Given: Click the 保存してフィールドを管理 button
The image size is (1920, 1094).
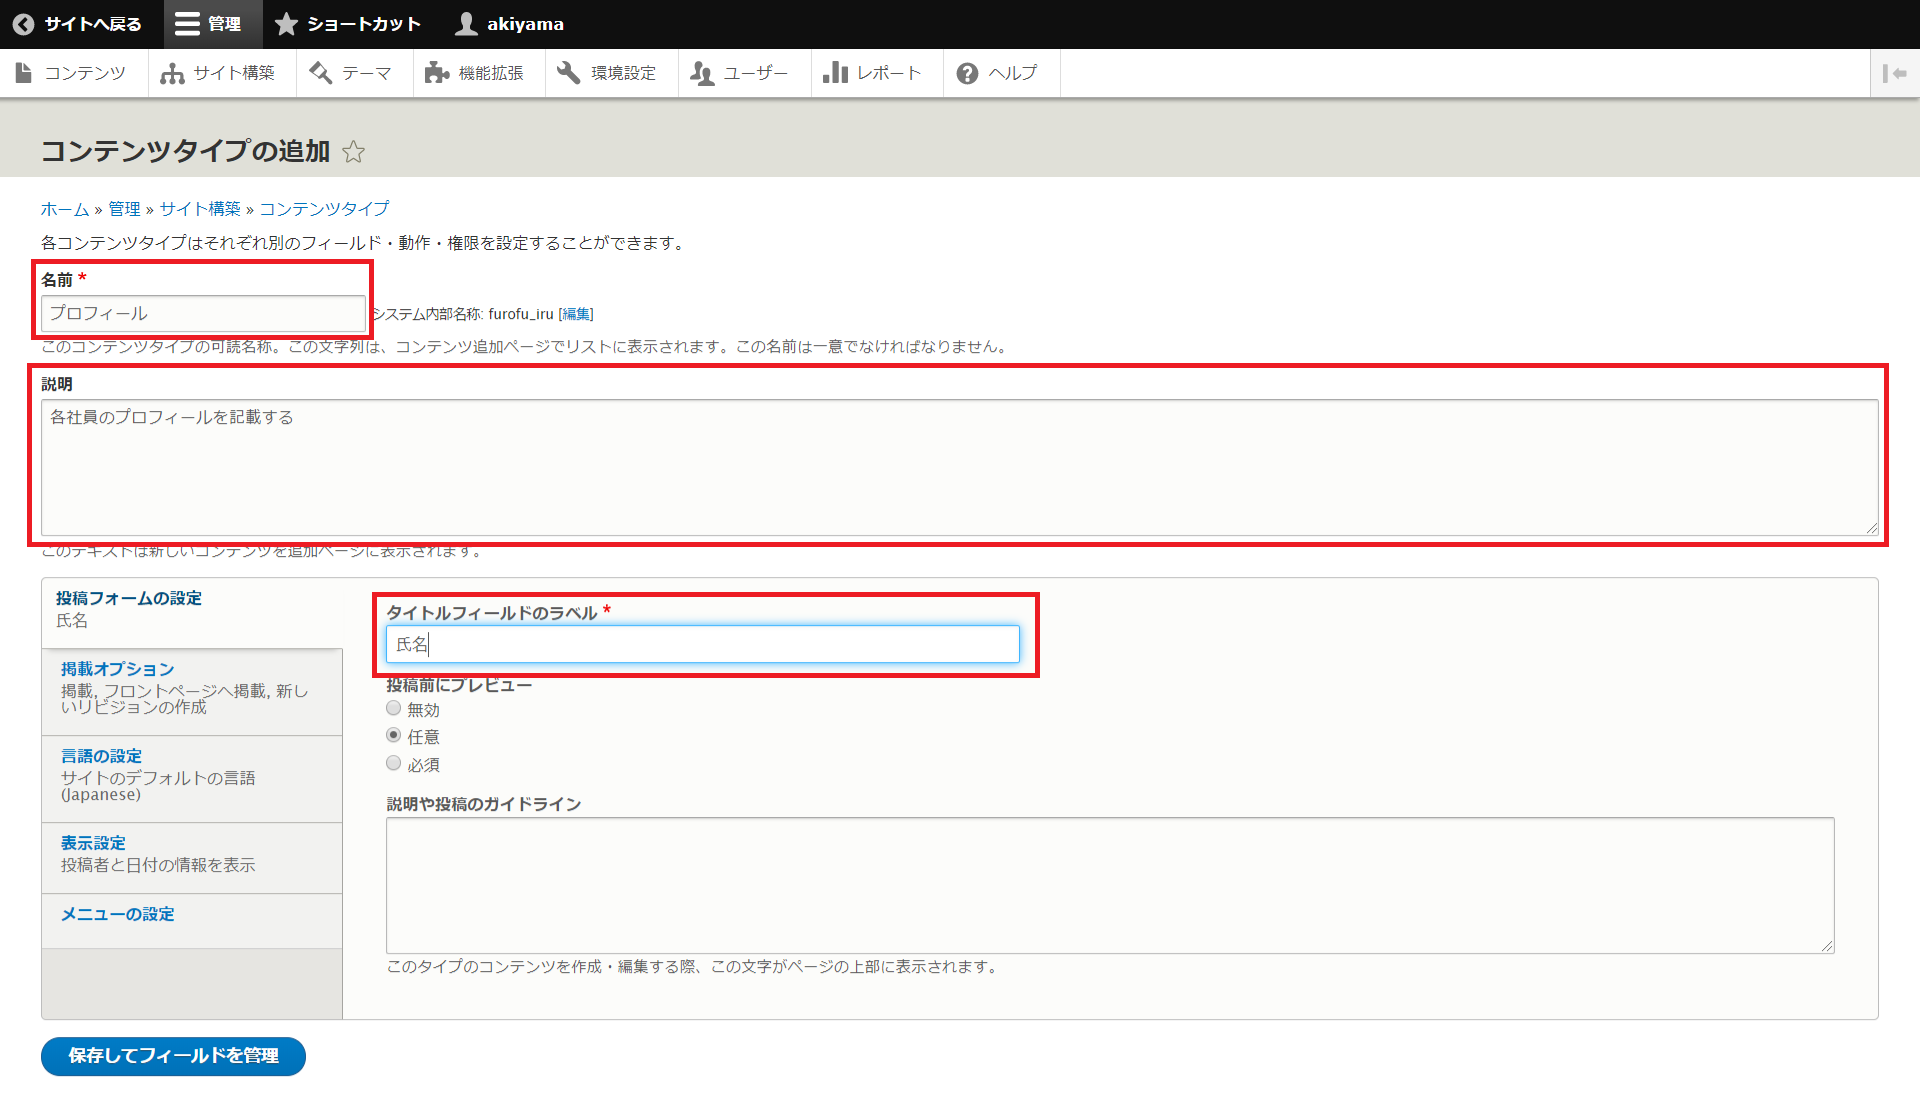Looking at the screenshot, I should (x=173, y=1056).
